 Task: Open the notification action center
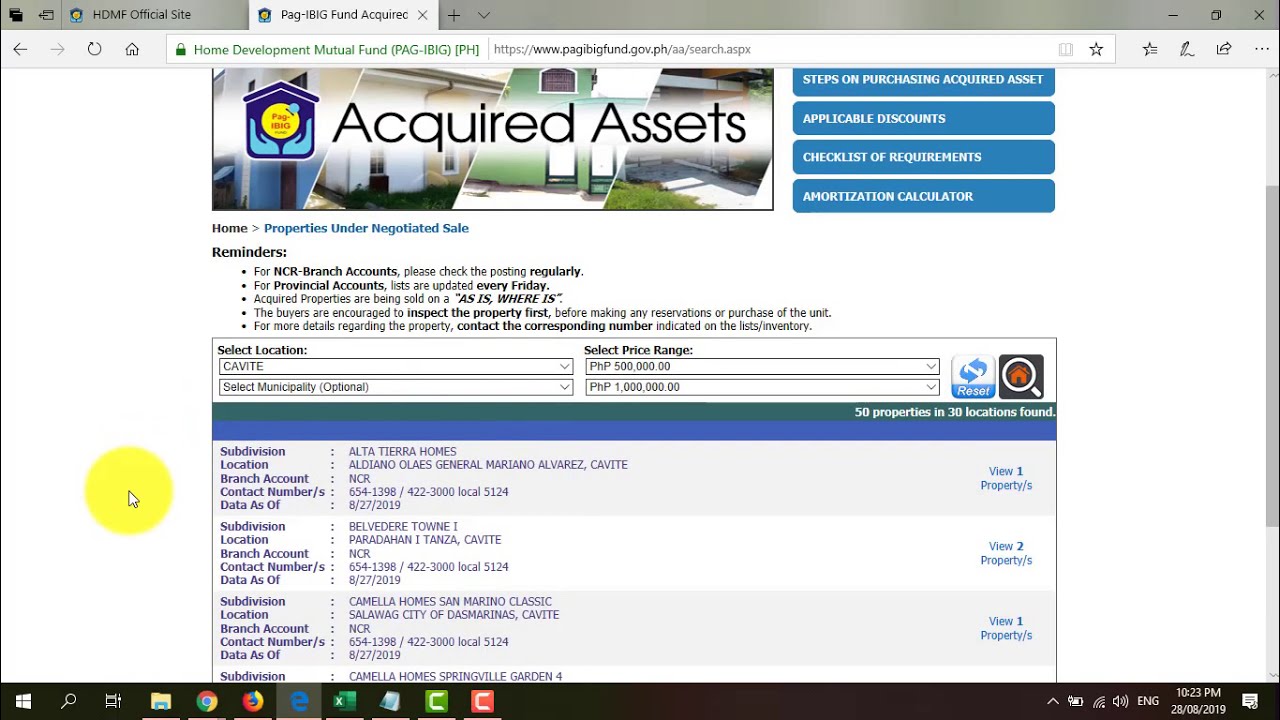(1250, 701)
